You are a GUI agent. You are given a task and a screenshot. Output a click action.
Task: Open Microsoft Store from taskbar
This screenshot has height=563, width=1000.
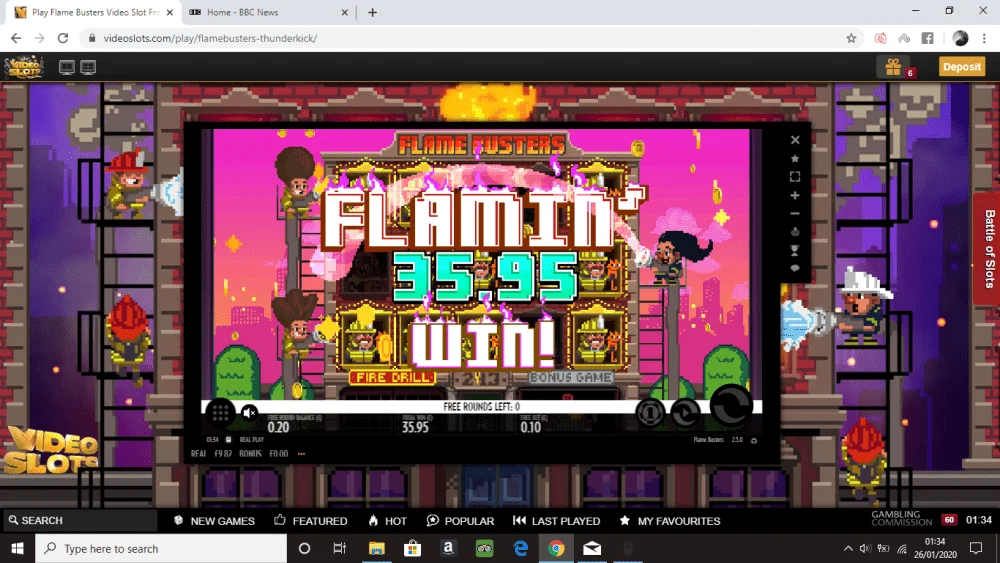click(x=412, y=548)
